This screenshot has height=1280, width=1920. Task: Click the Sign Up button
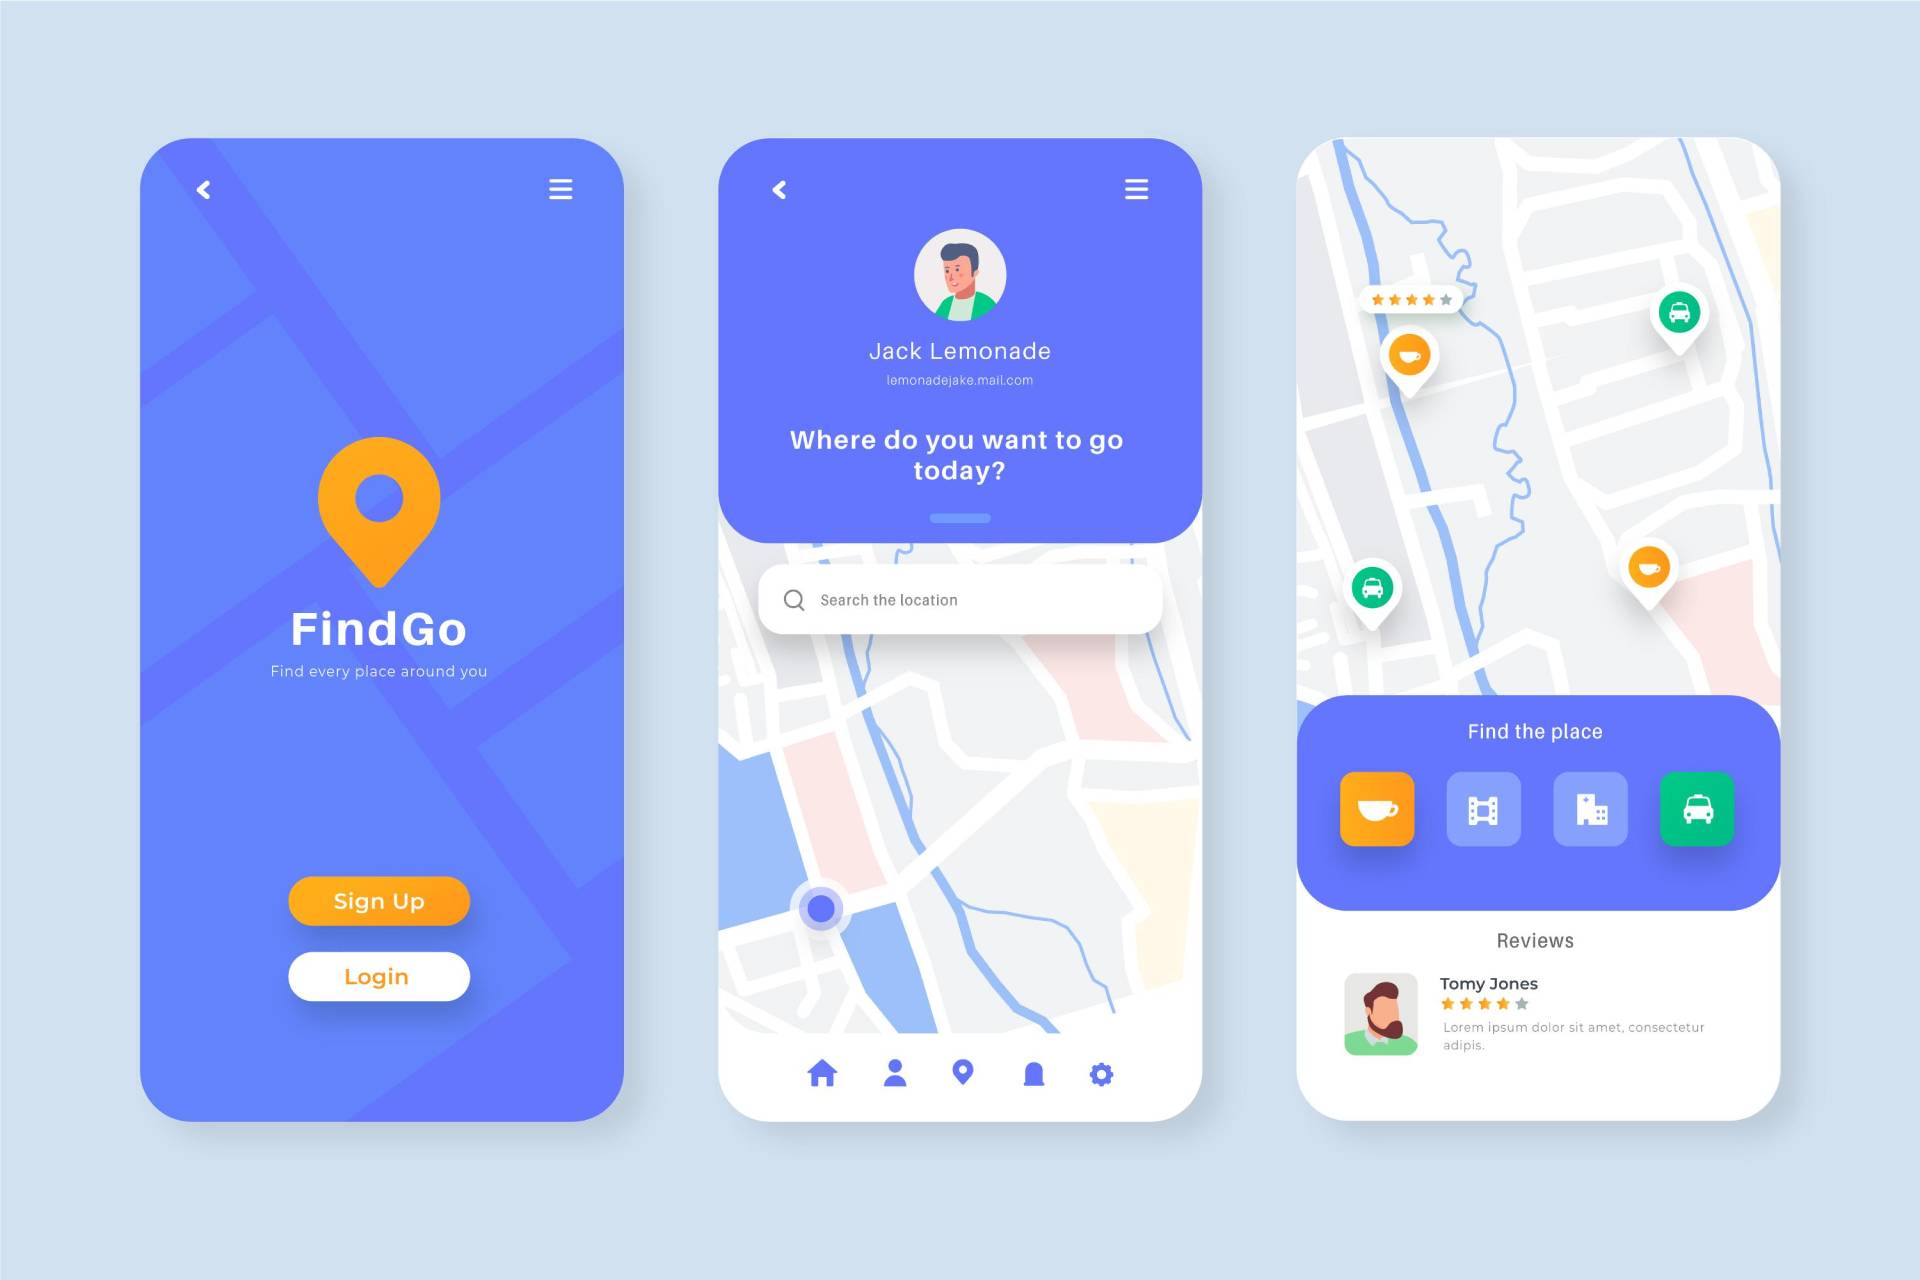point(377,901)
